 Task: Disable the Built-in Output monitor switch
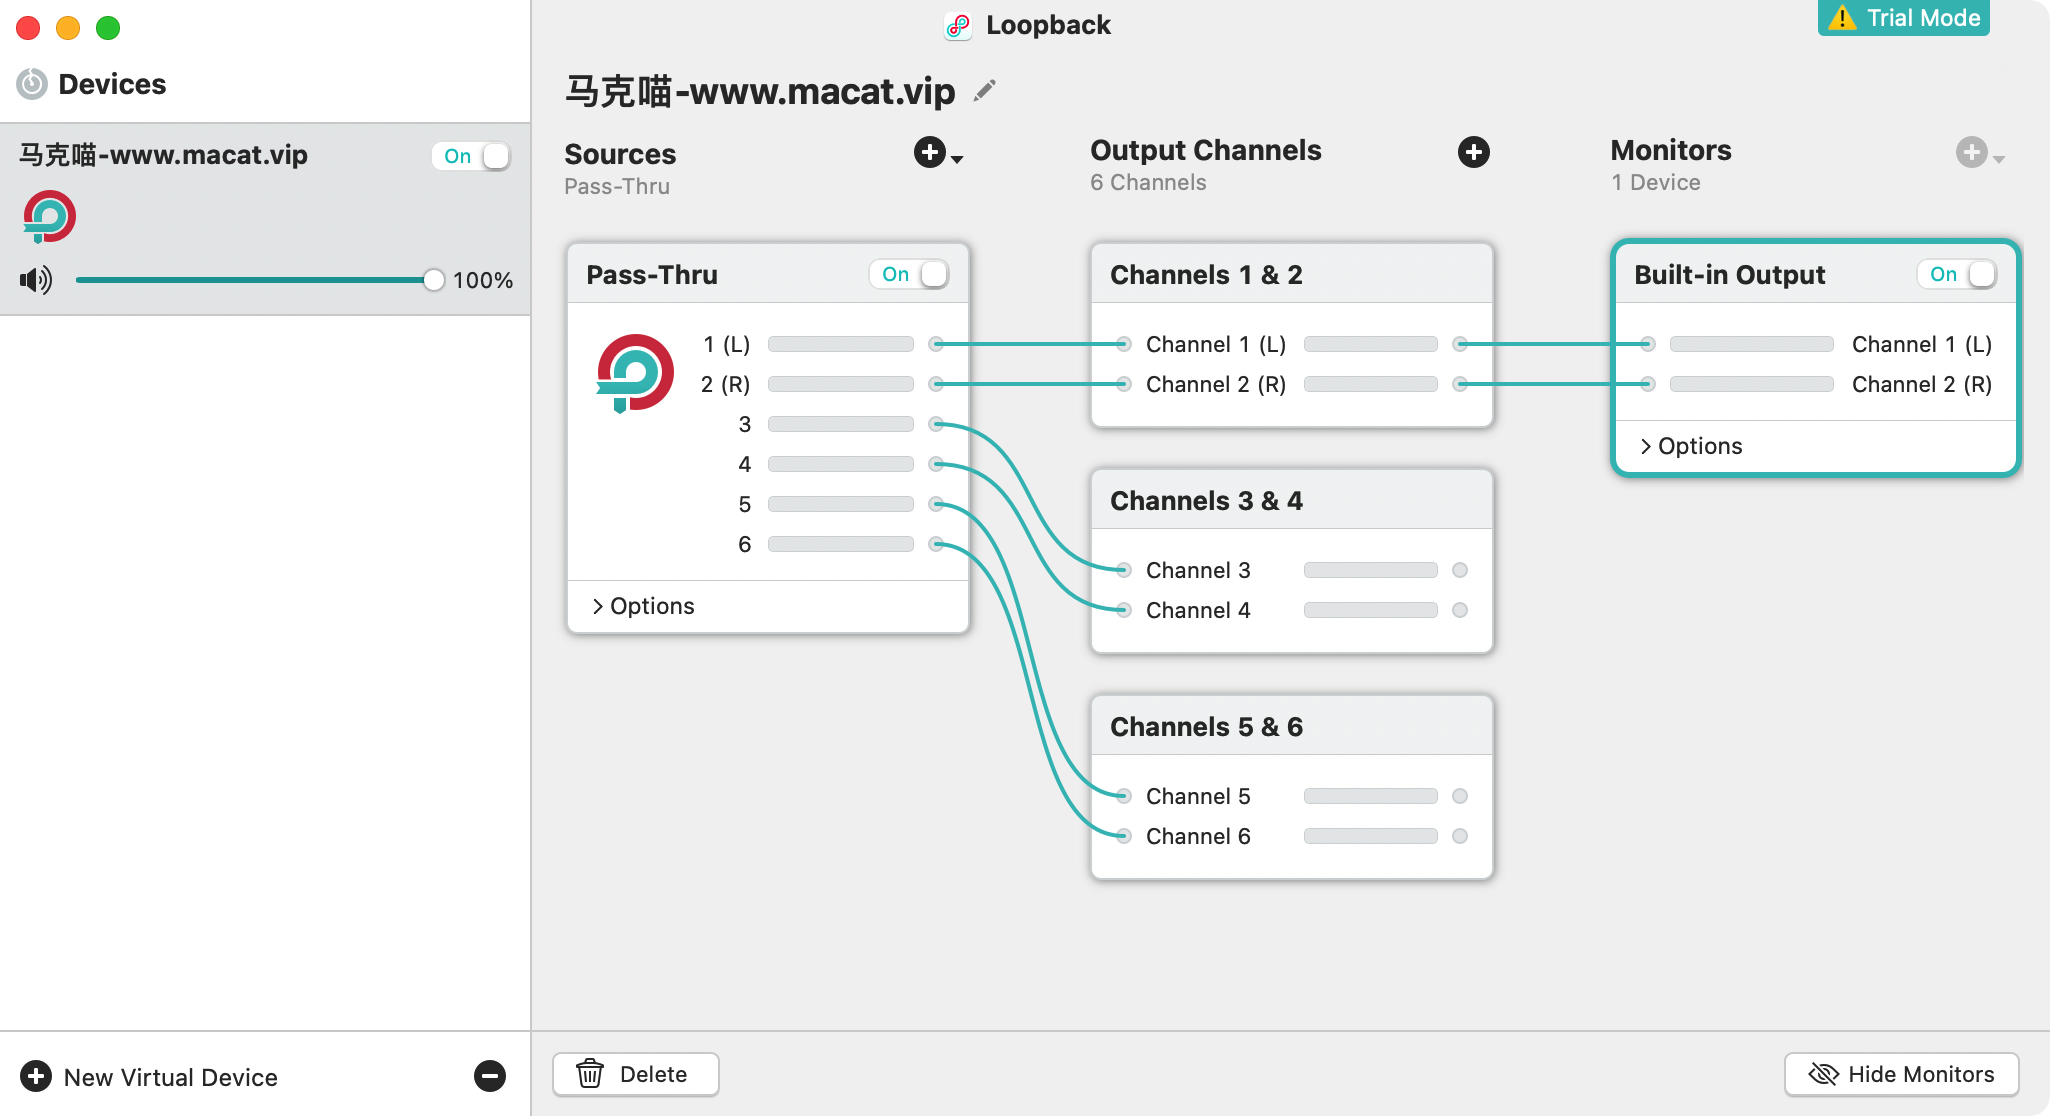pos(1957,274)
